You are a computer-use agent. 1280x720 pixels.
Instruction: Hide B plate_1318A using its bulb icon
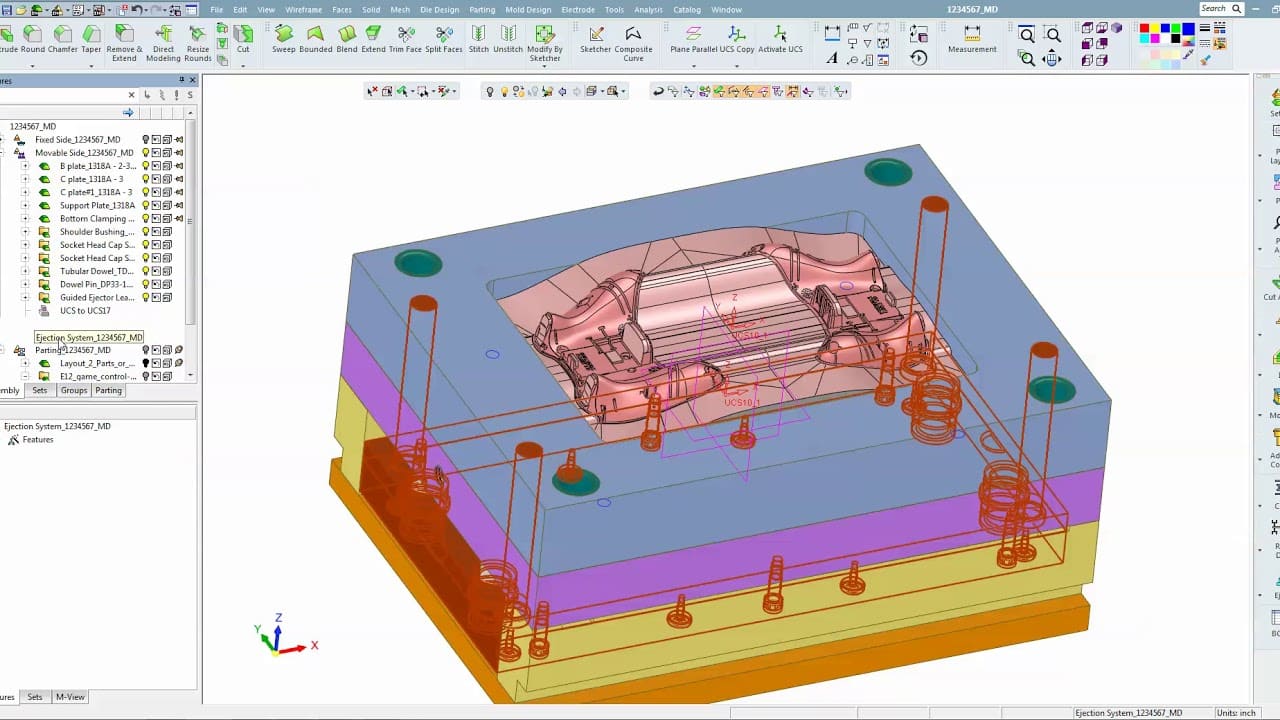145,166
